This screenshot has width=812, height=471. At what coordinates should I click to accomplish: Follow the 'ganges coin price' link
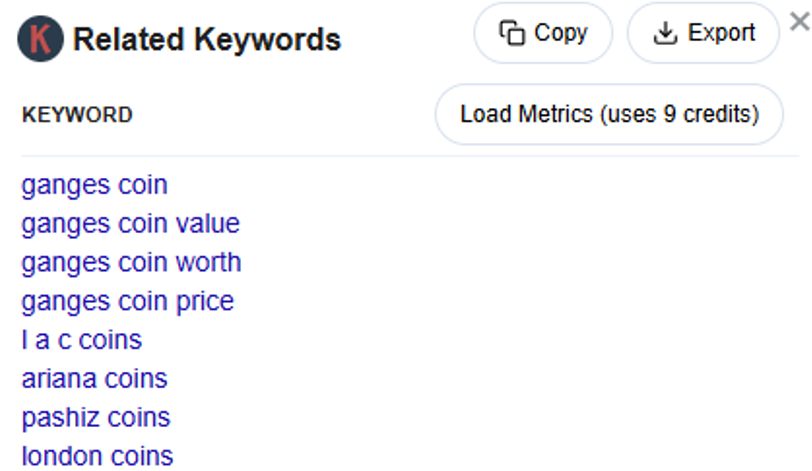click(127, 301)
